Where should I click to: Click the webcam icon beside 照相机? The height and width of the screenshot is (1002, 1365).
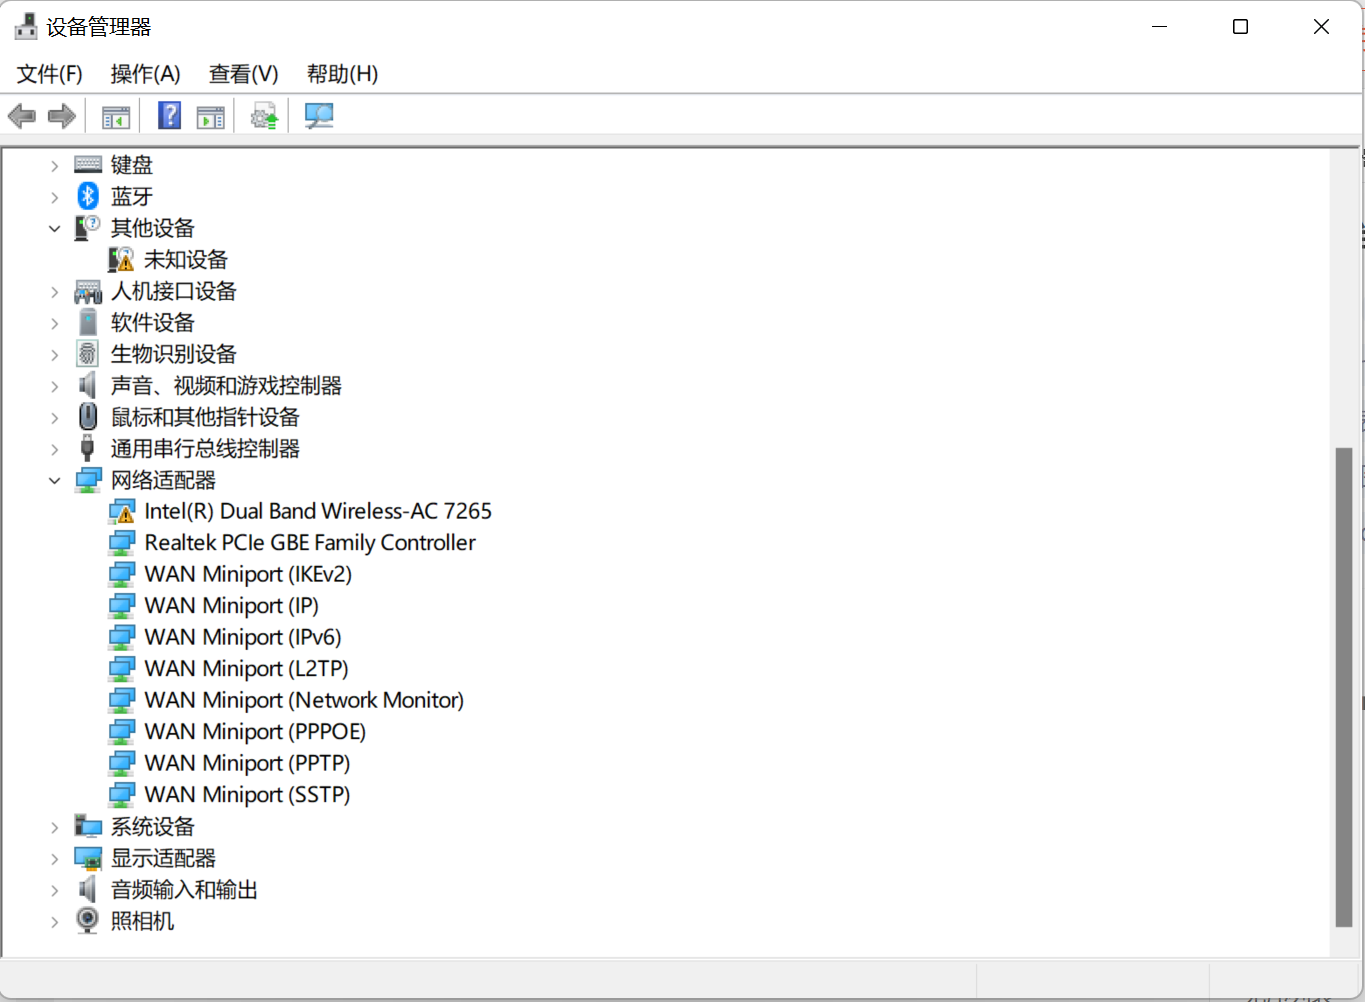pos(88,920)
